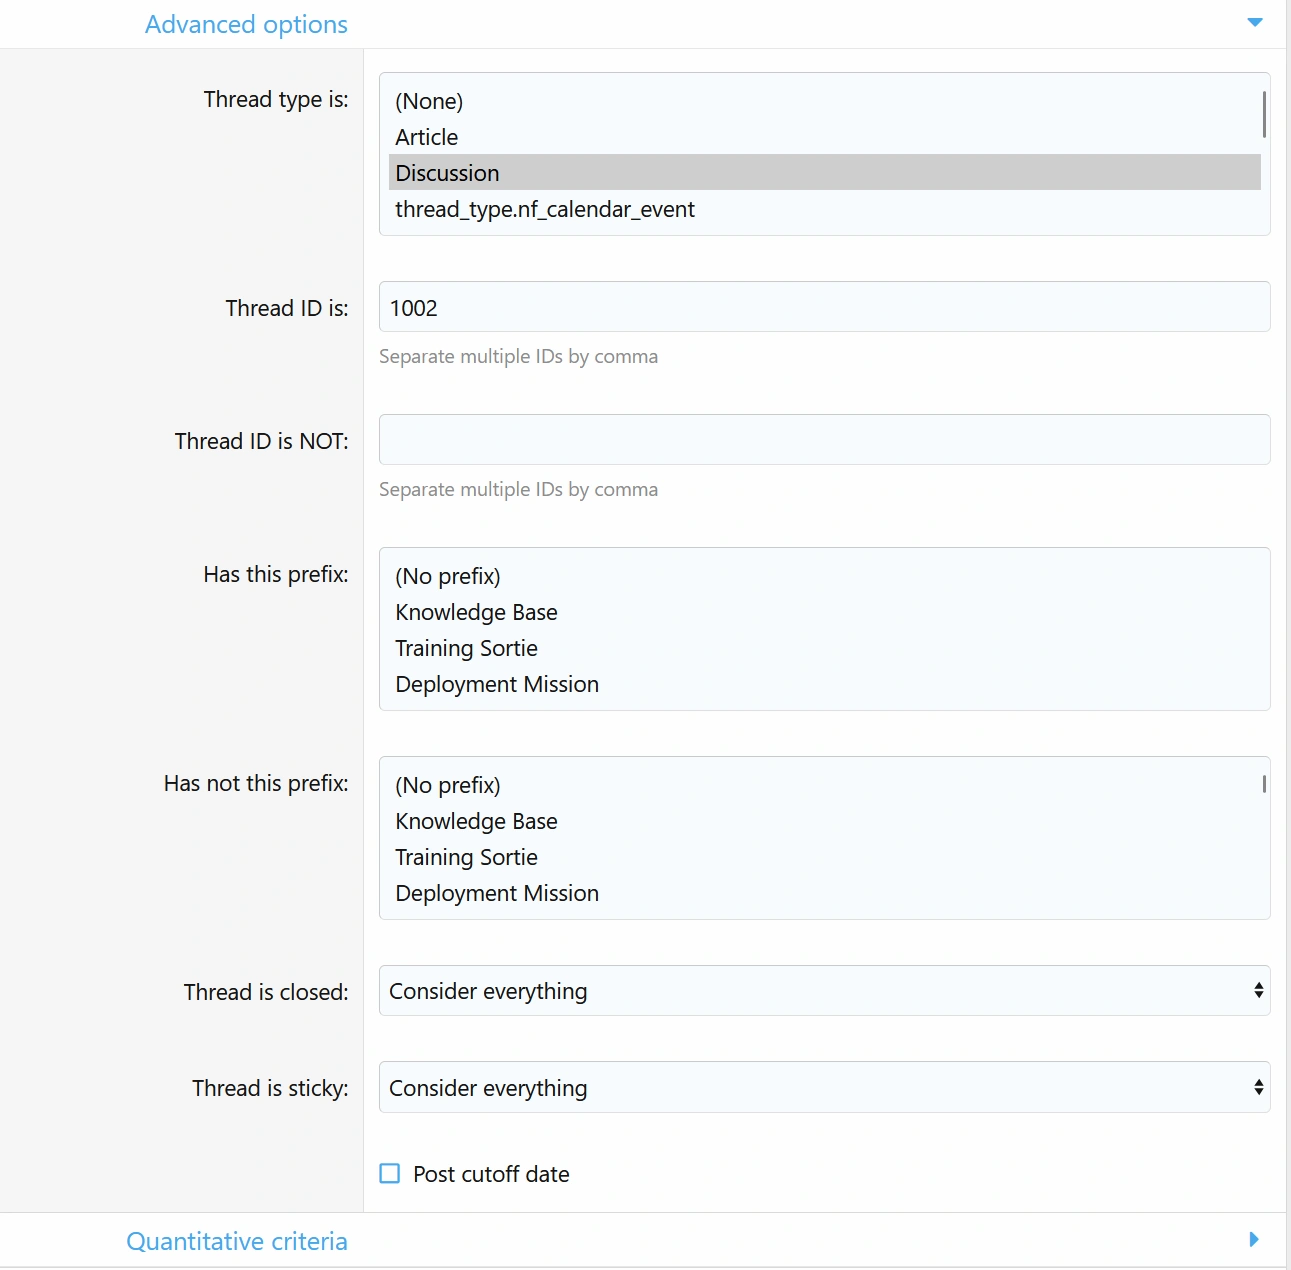Select Knowledge Base in Has this prefix
Screen dimensions: 1291x1270
click(x=476, y=612)
